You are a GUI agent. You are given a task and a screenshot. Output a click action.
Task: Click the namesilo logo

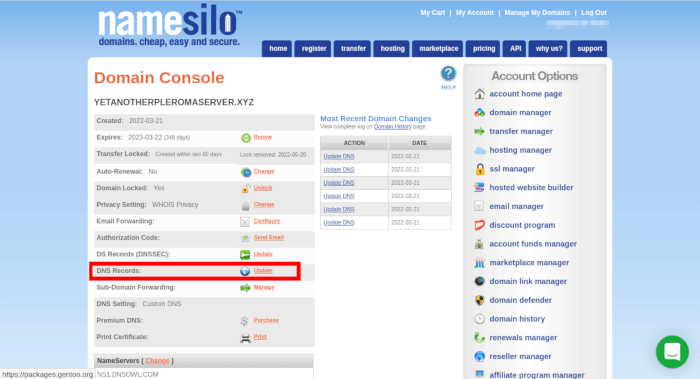click(x=170, y=25)
